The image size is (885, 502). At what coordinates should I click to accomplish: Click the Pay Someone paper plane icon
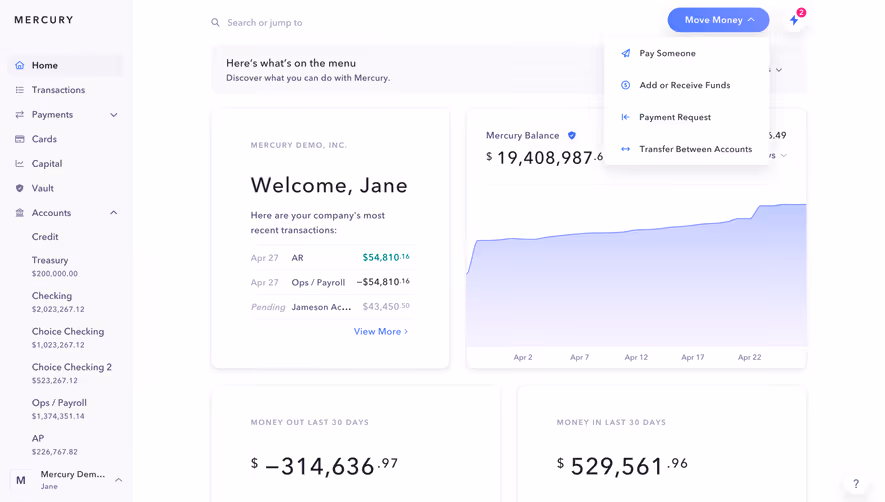625,53
